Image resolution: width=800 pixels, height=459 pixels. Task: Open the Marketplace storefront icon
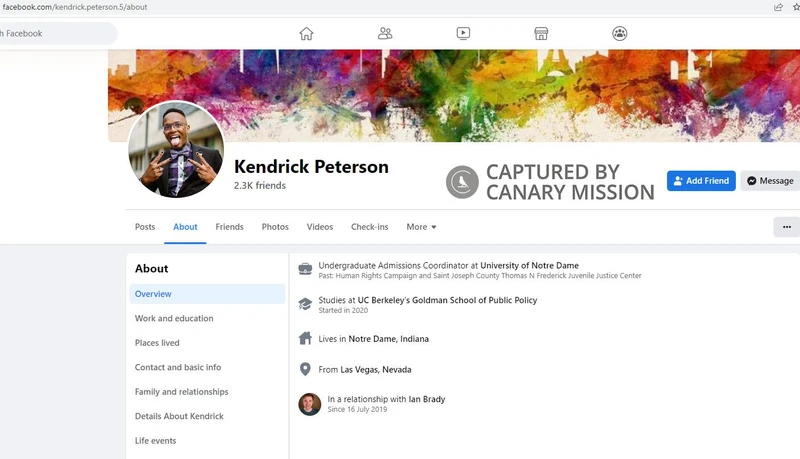[x=541, y=34]
